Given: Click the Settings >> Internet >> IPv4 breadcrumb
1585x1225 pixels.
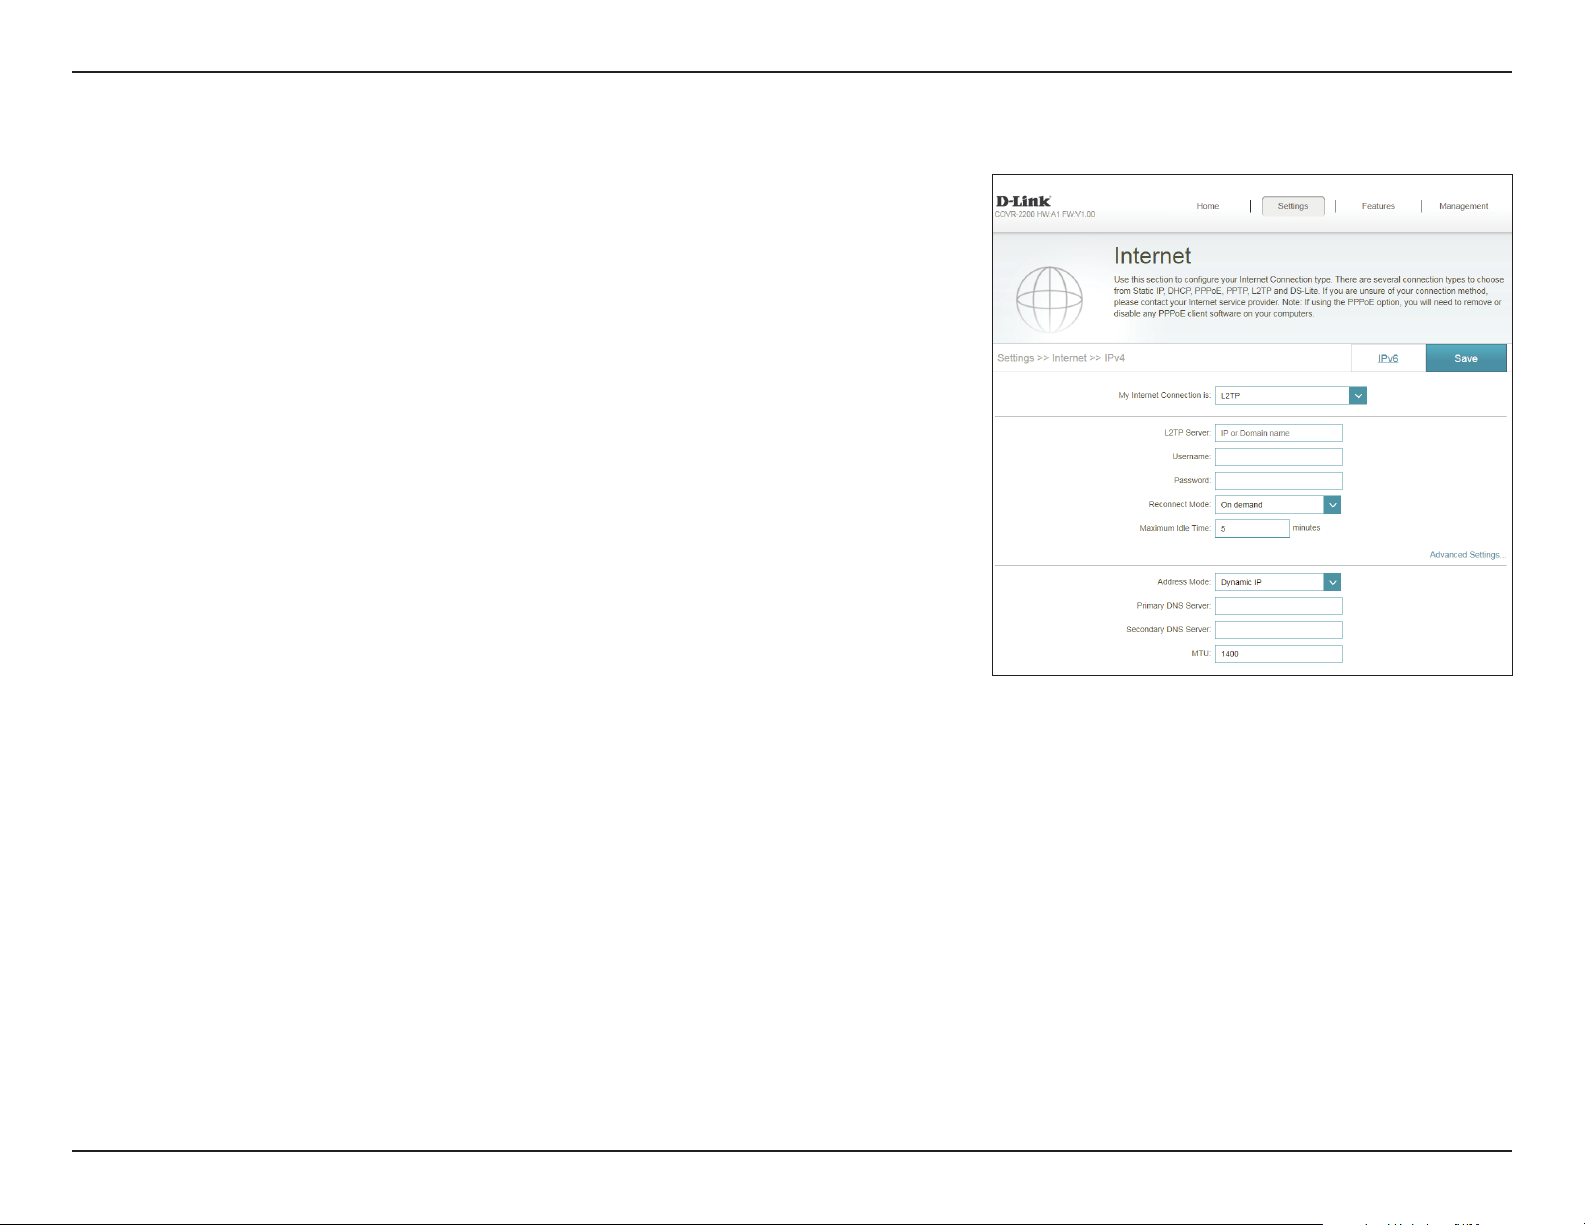Looking at the screenshot, I should (x=1061, y=358).
